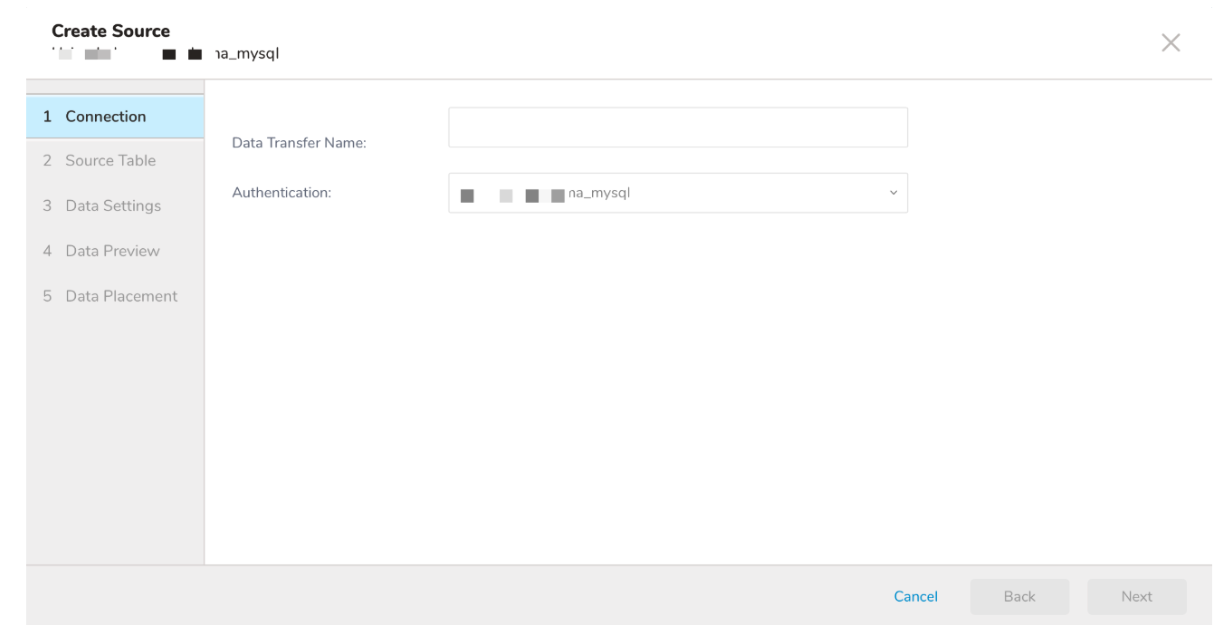Select the Connection step
Image resolution: width=1230 pixels, height=644 pixels.
coord(106,116)
